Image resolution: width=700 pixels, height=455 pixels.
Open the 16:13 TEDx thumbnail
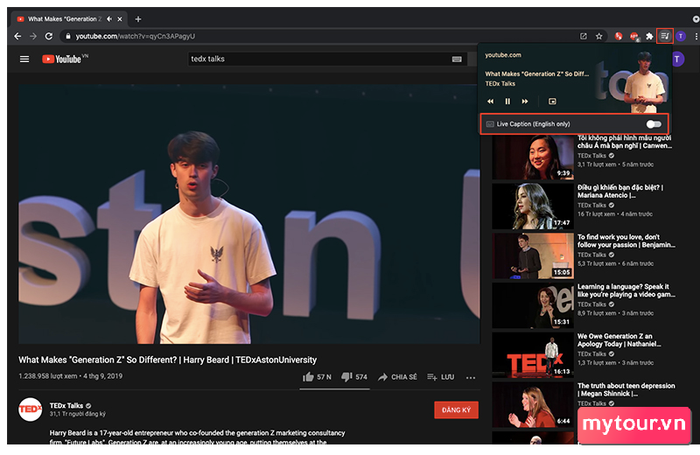[x=533, y=355]
